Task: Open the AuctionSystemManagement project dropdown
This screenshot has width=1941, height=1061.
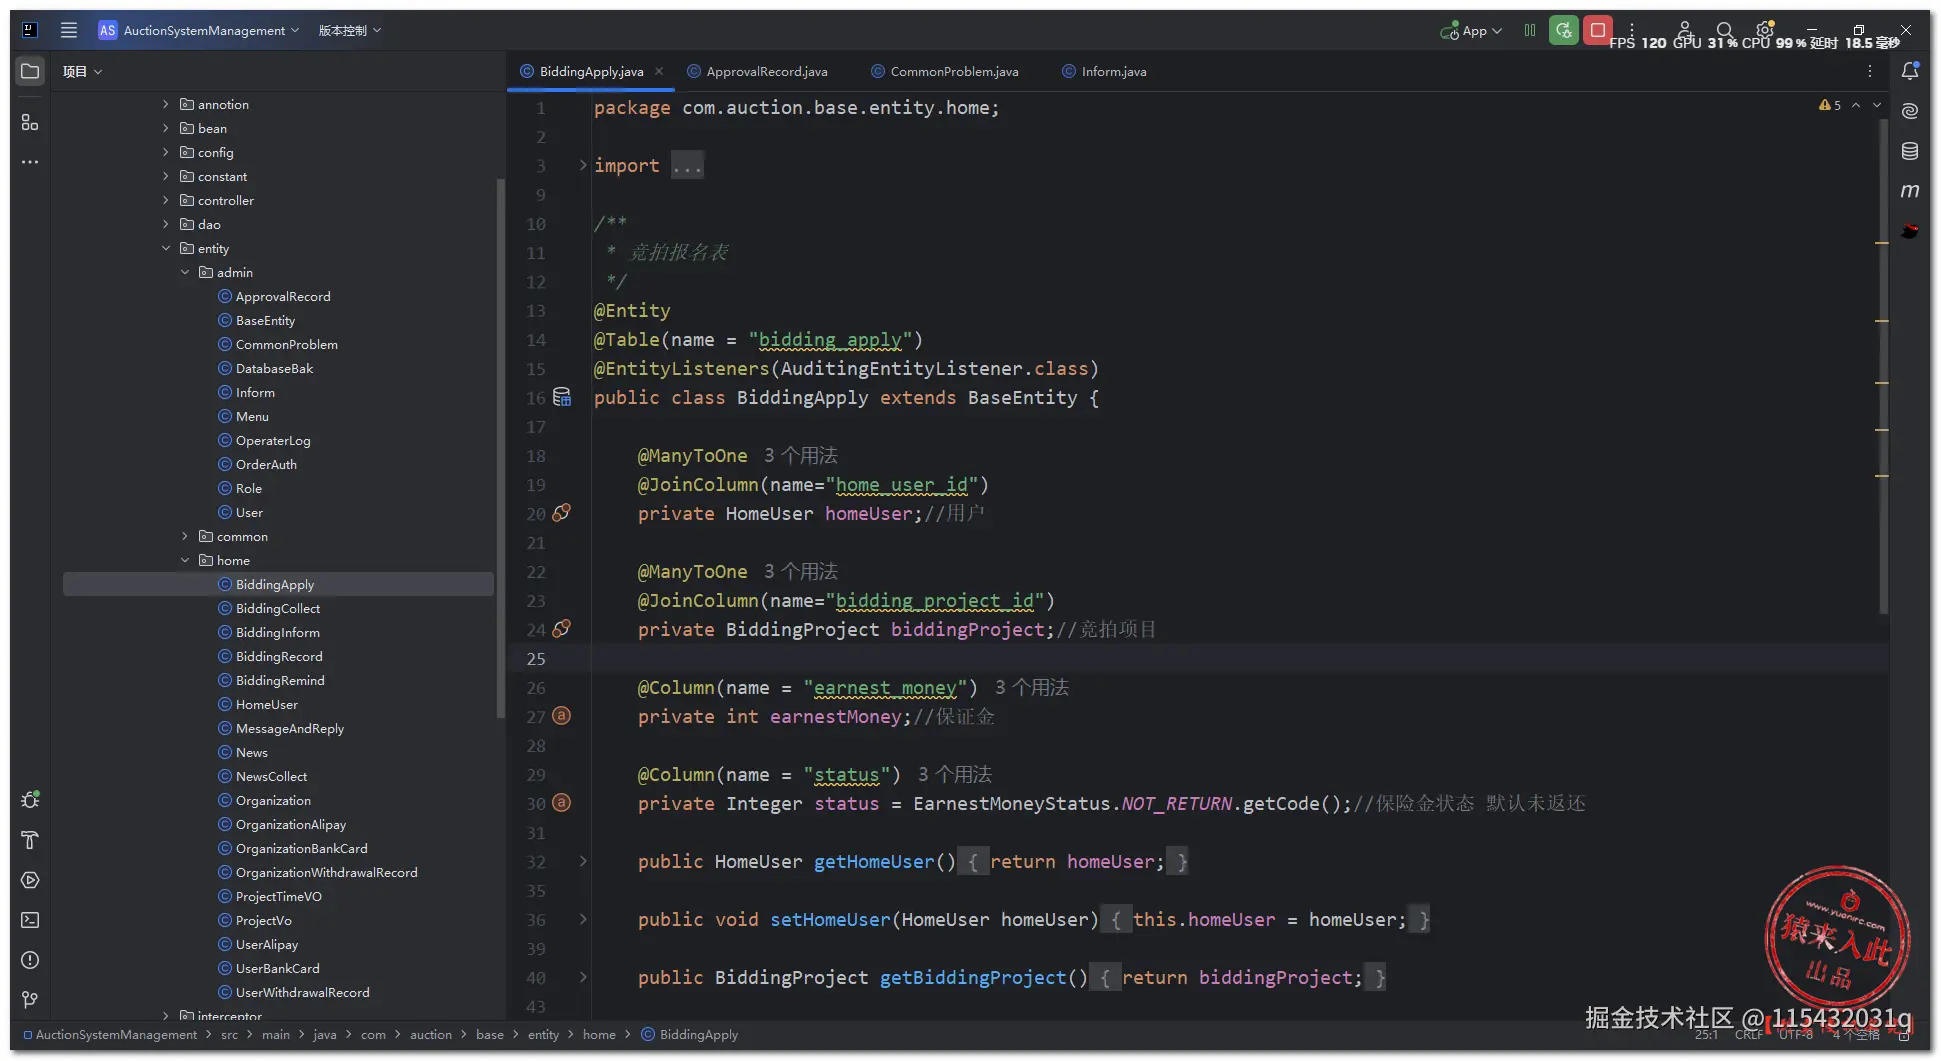Action: point(199,30)
